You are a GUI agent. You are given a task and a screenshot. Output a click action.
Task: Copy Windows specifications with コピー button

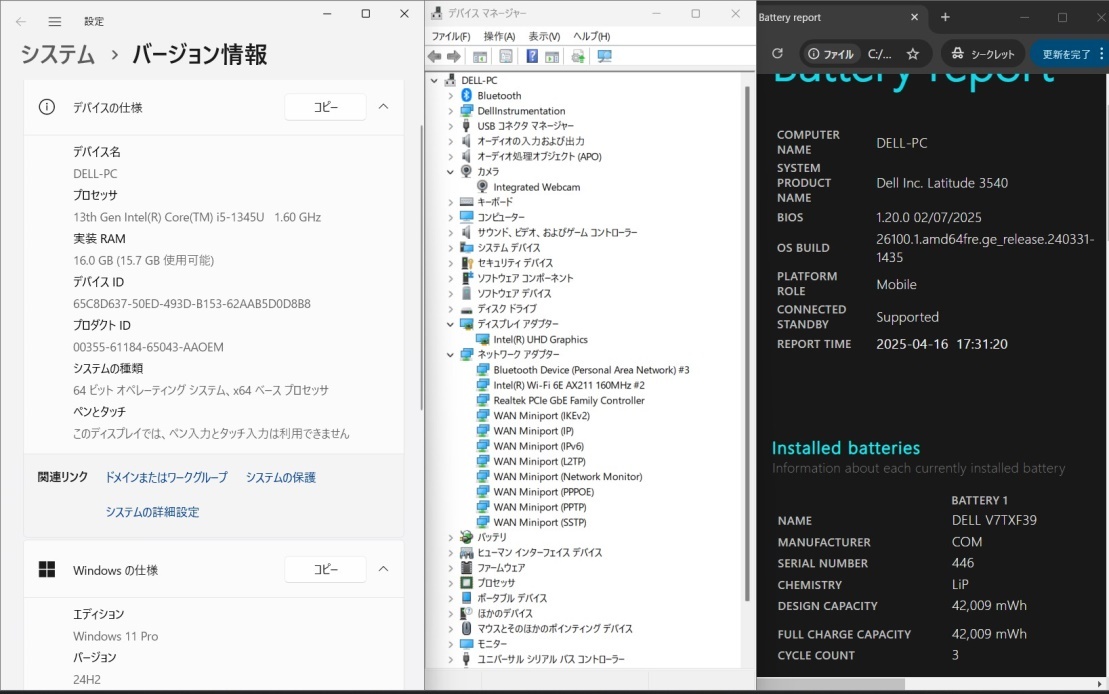point(325,569)
